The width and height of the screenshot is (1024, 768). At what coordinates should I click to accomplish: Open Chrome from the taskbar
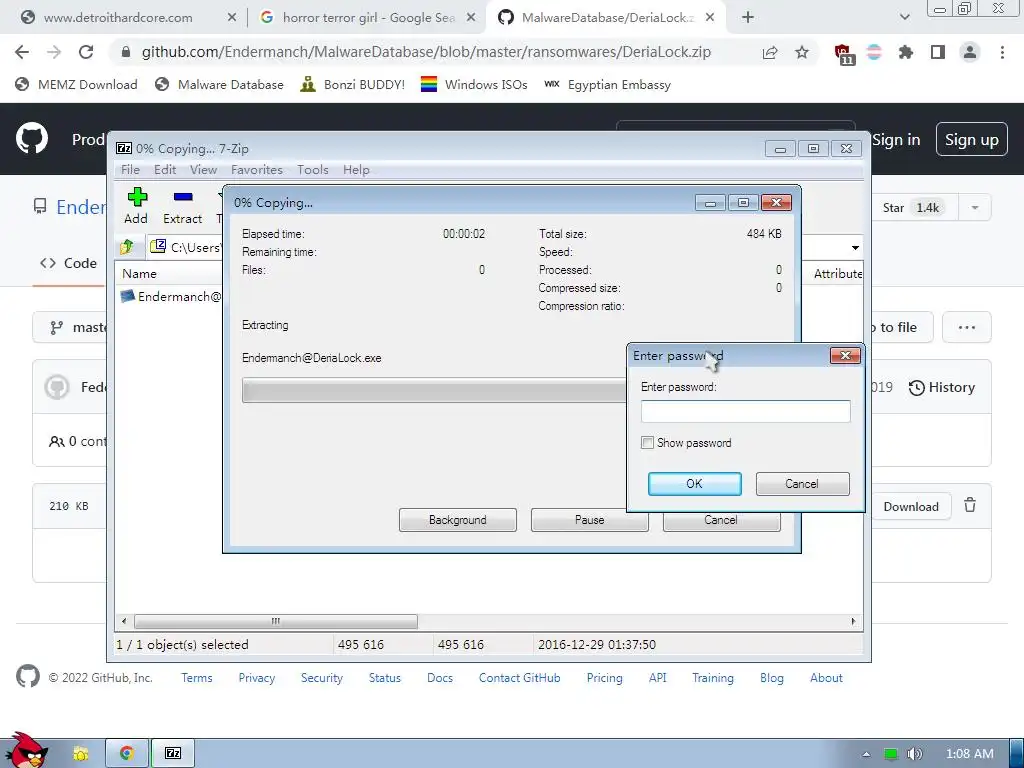(127, 754)
